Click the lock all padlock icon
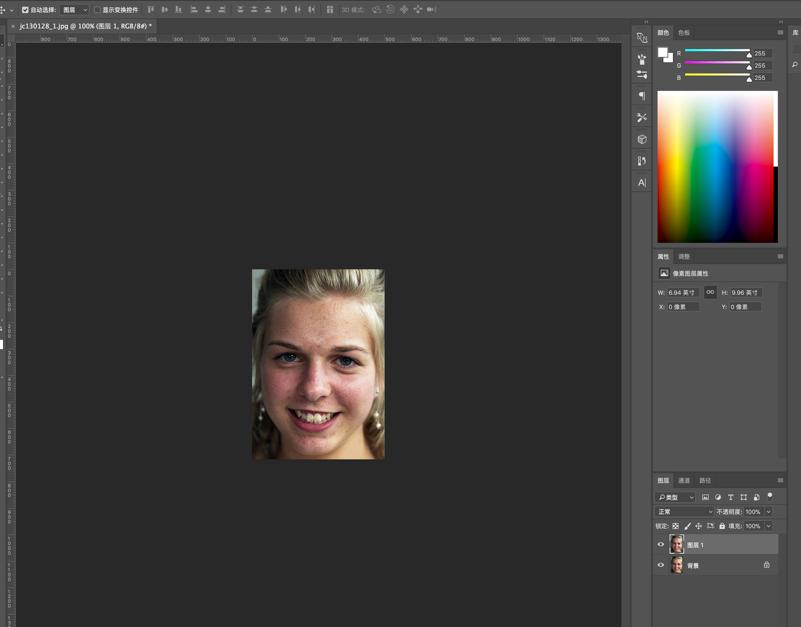 (721, 525)
